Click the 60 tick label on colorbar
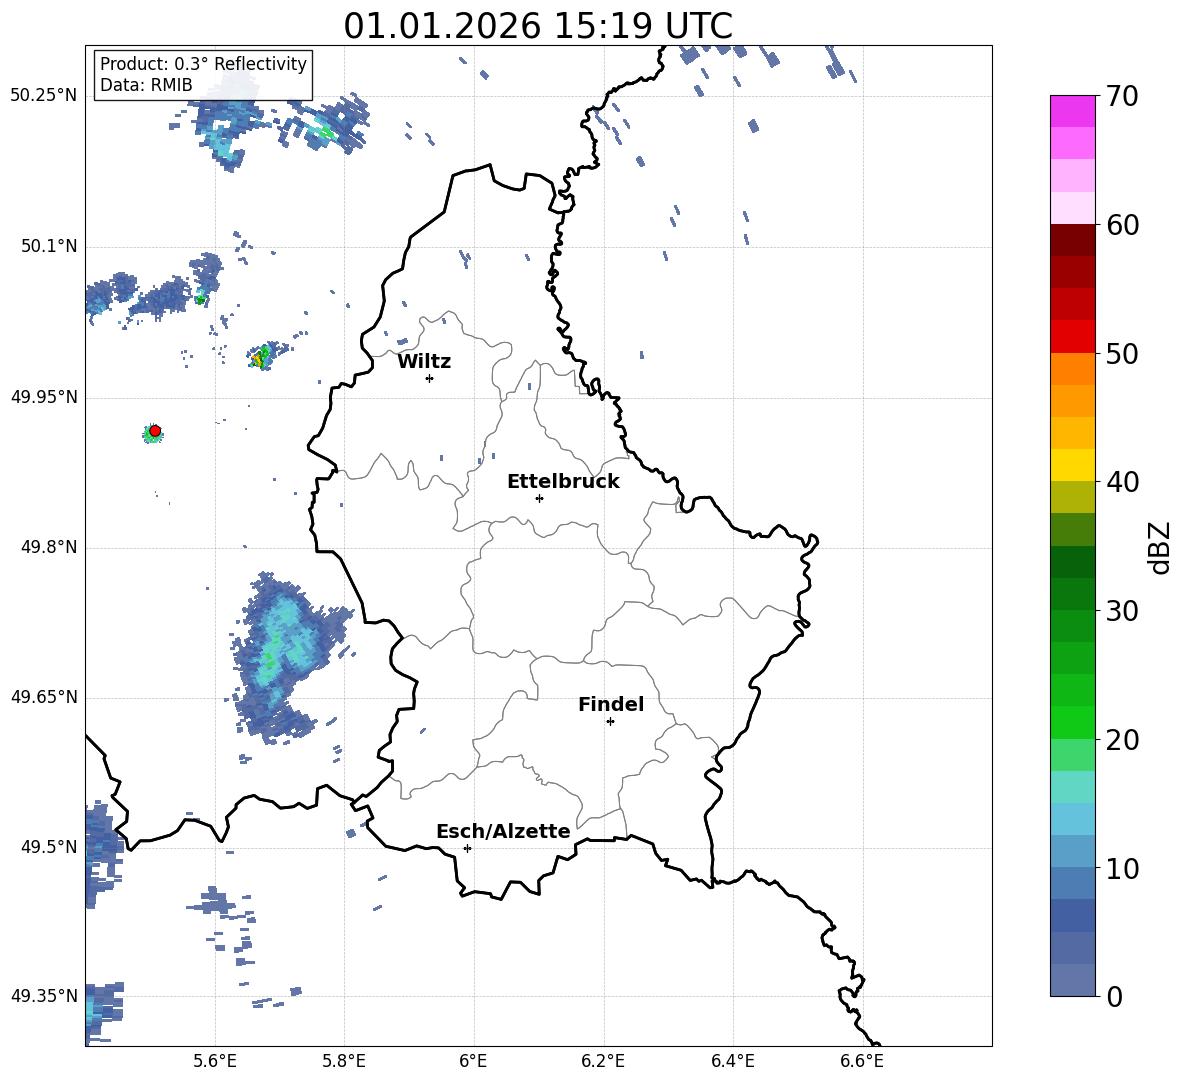This screenshot has width=1184, height=1081. click(1122, 225)
